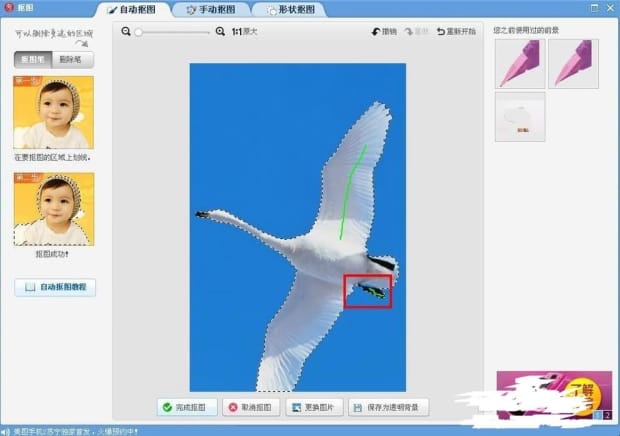Maximize the 抠图 window
620x436 pixels.
[594, 8]
